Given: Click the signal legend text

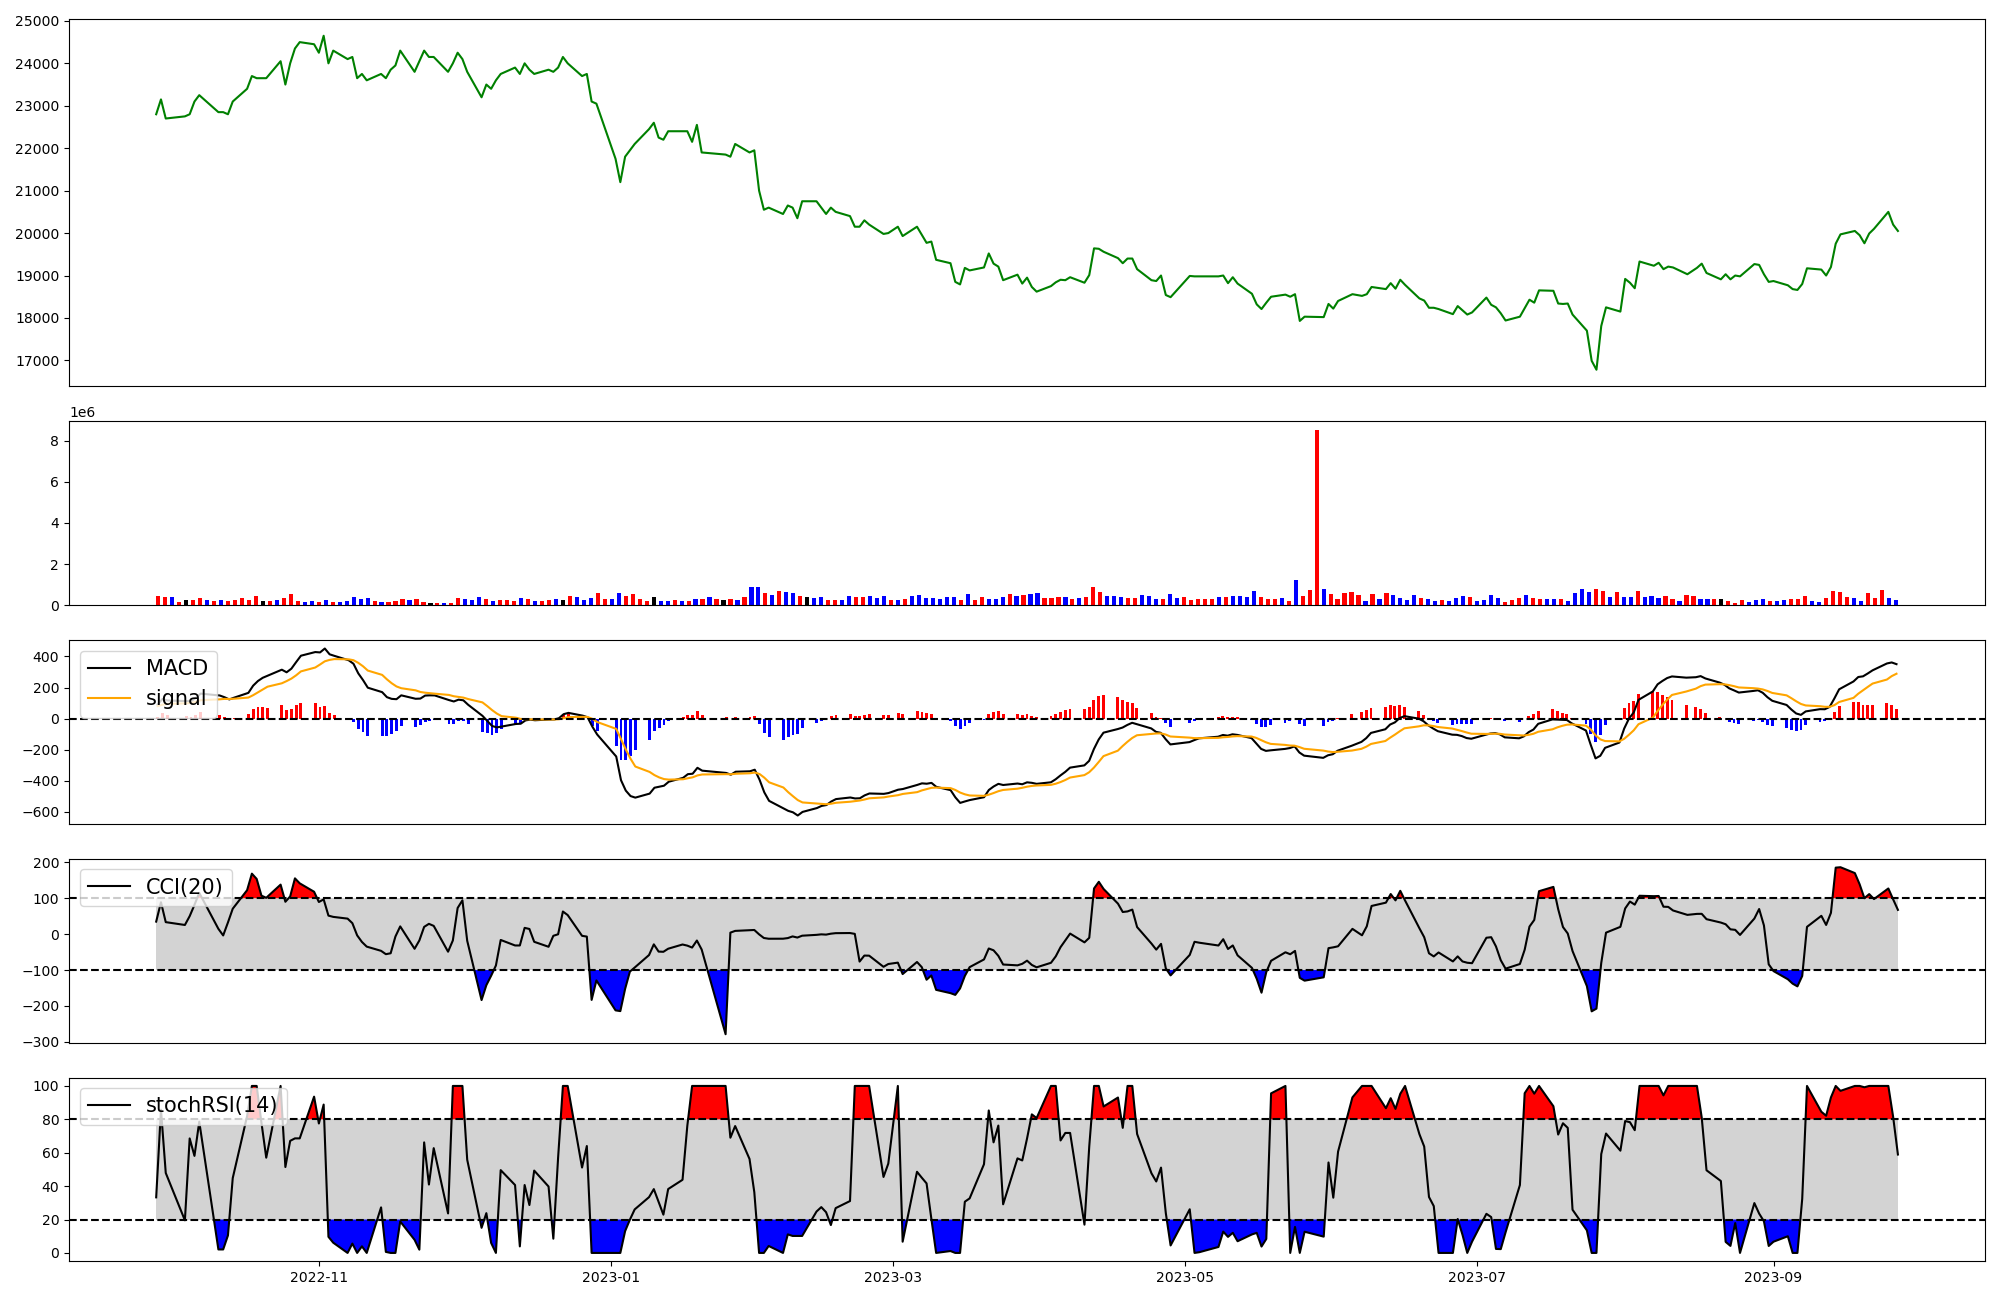Looking at the screenshot, I should coord(176,698).
